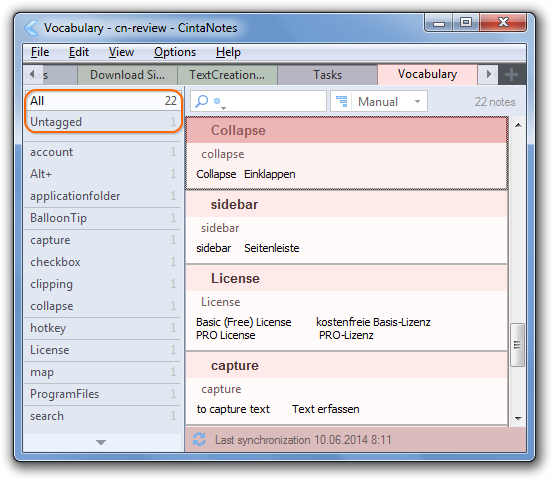Click the Seitenleiste translation text
This screenshot has height=481, width=553.
pos(272,248)
